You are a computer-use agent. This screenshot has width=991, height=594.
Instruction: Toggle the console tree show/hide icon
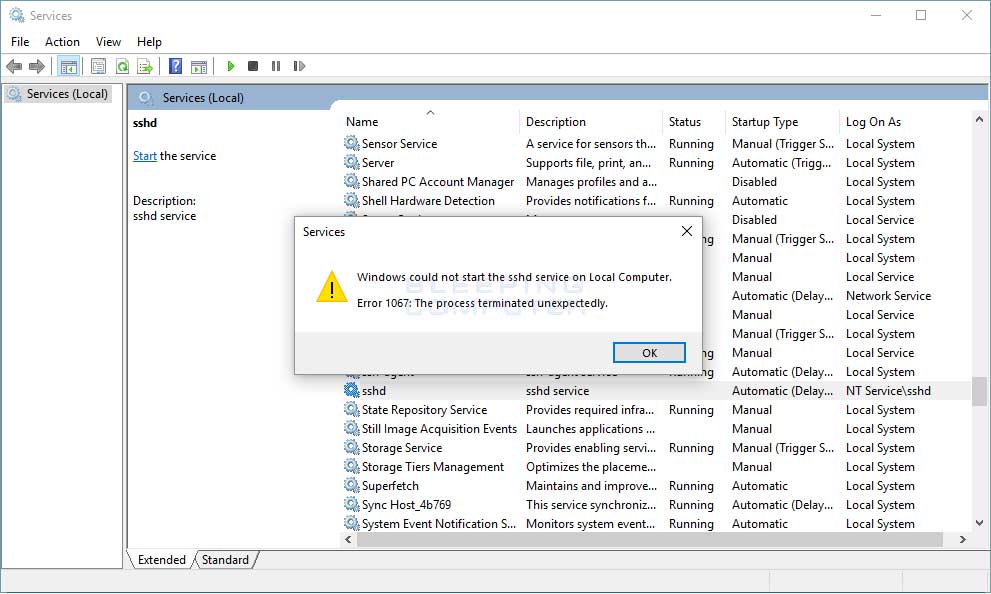point(68,66)
